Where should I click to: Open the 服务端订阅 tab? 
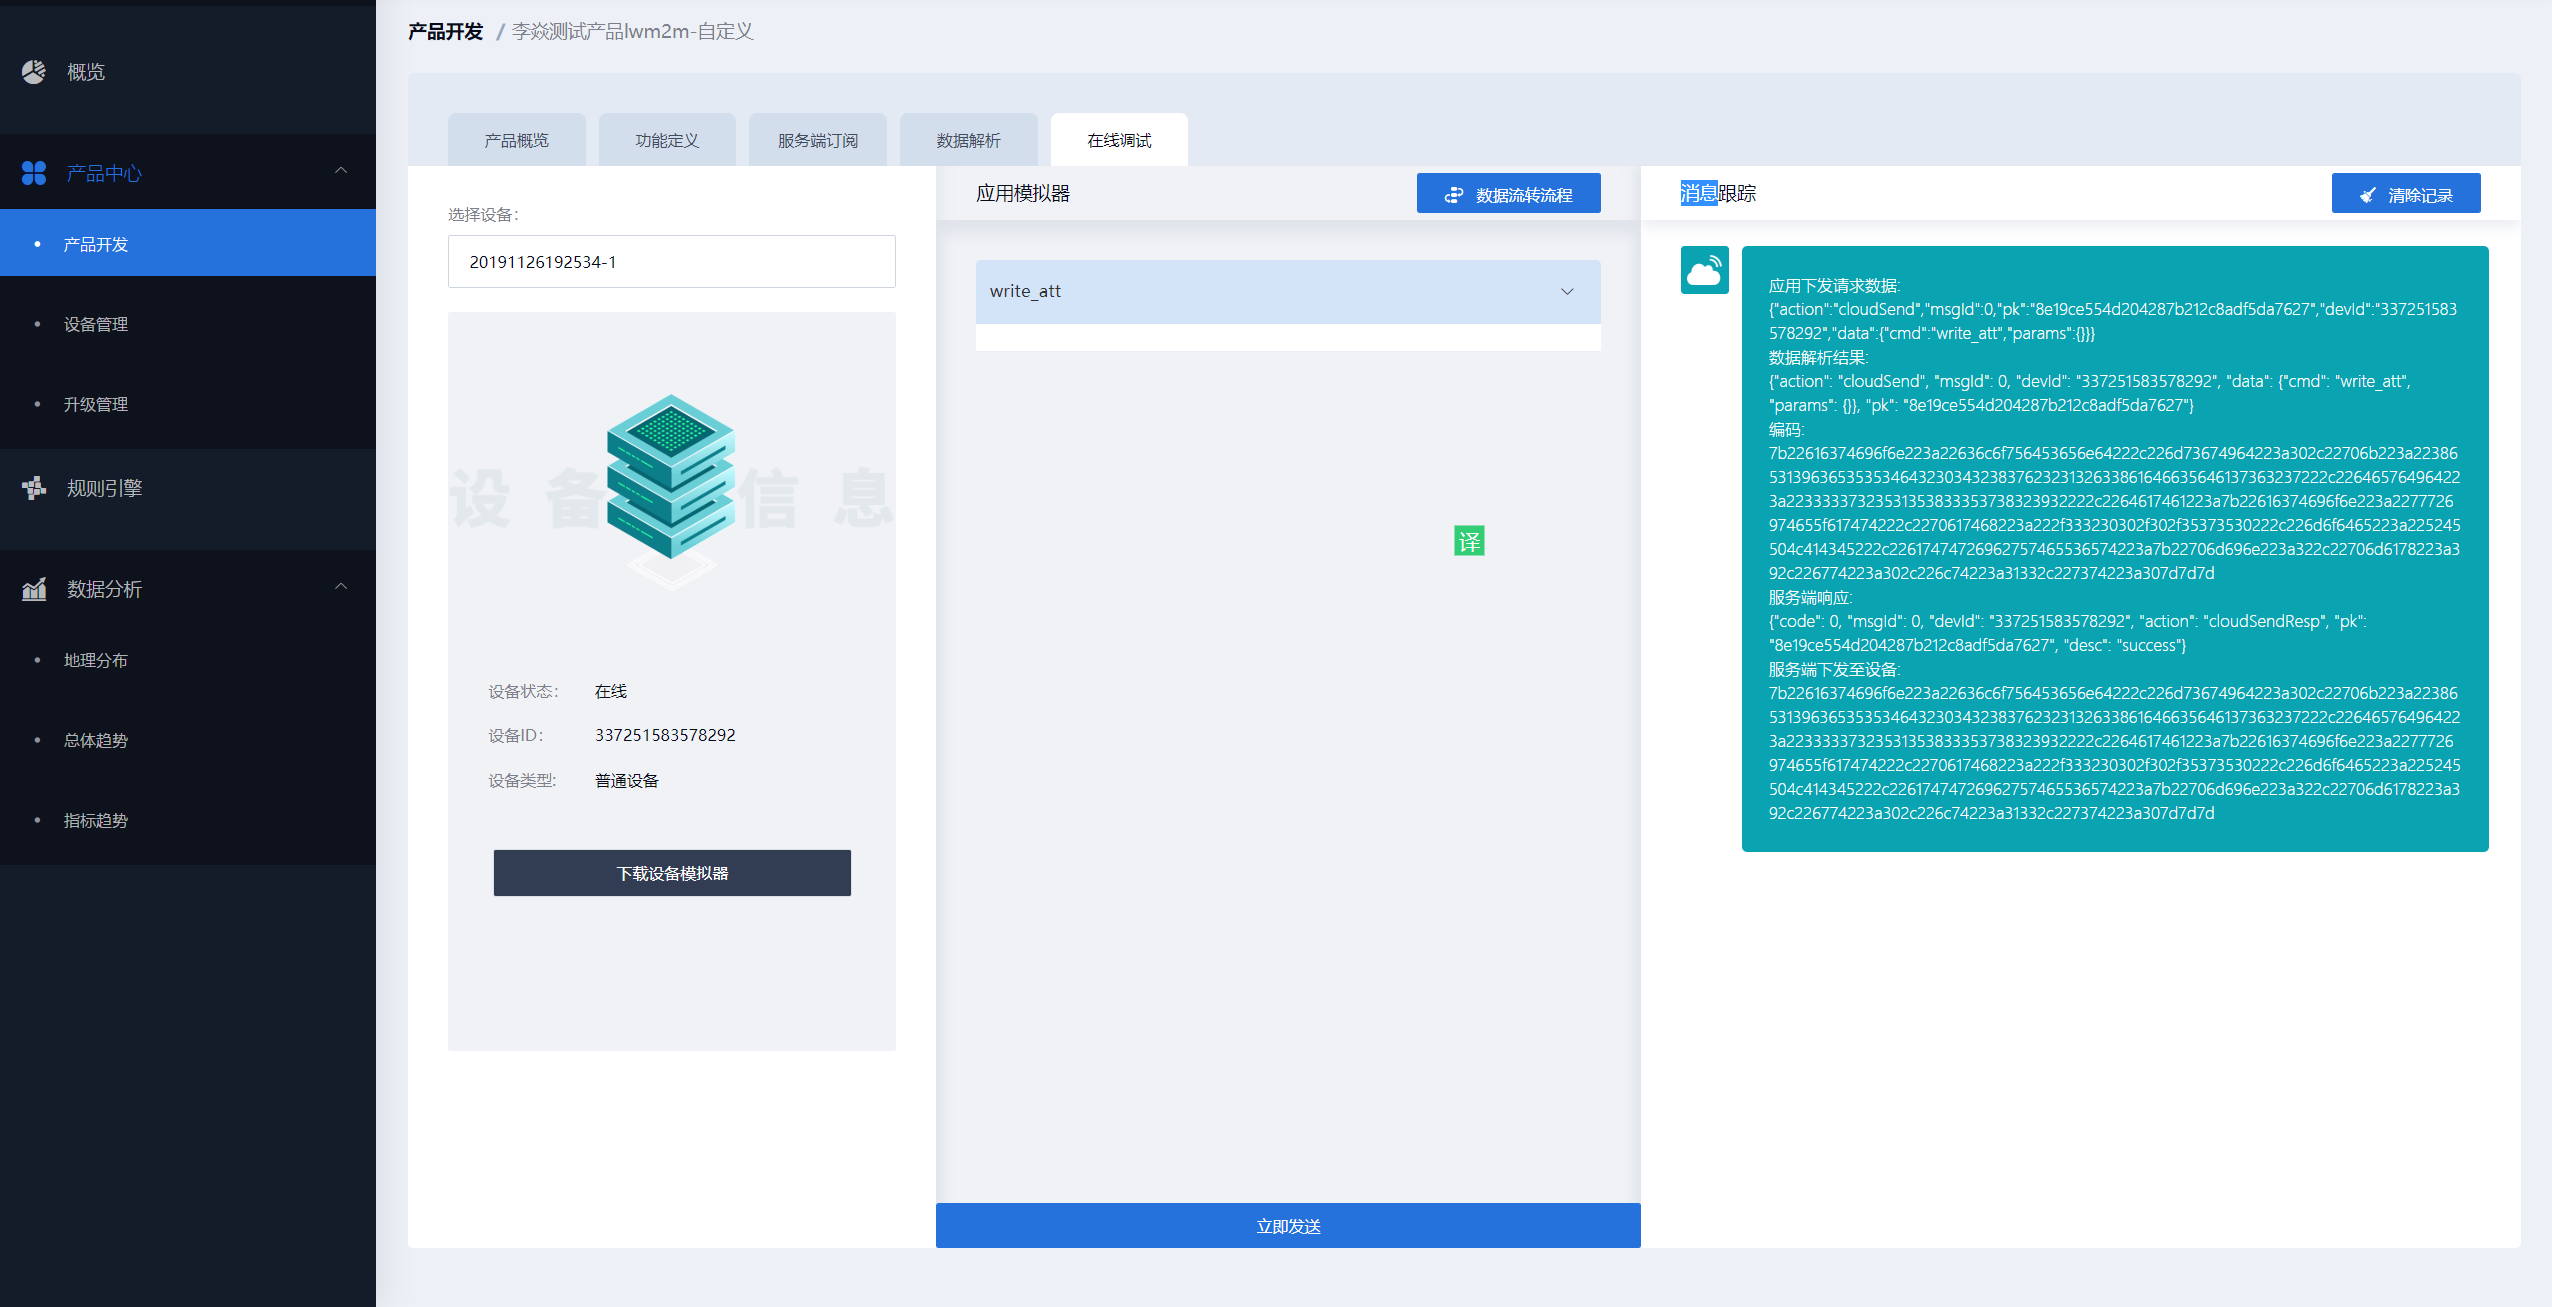pyautogui.click(x=817, y=140)
